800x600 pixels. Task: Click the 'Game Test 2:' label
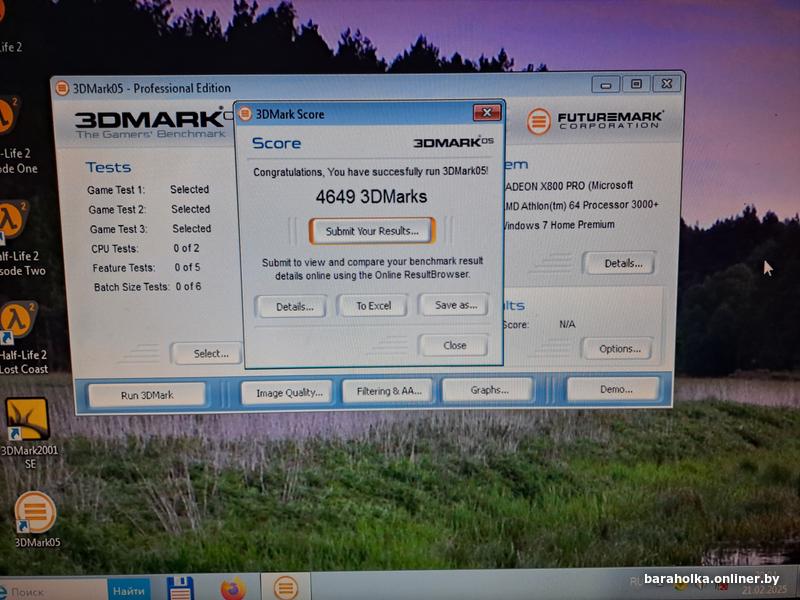pyautogui.click(x=117, y=210)
